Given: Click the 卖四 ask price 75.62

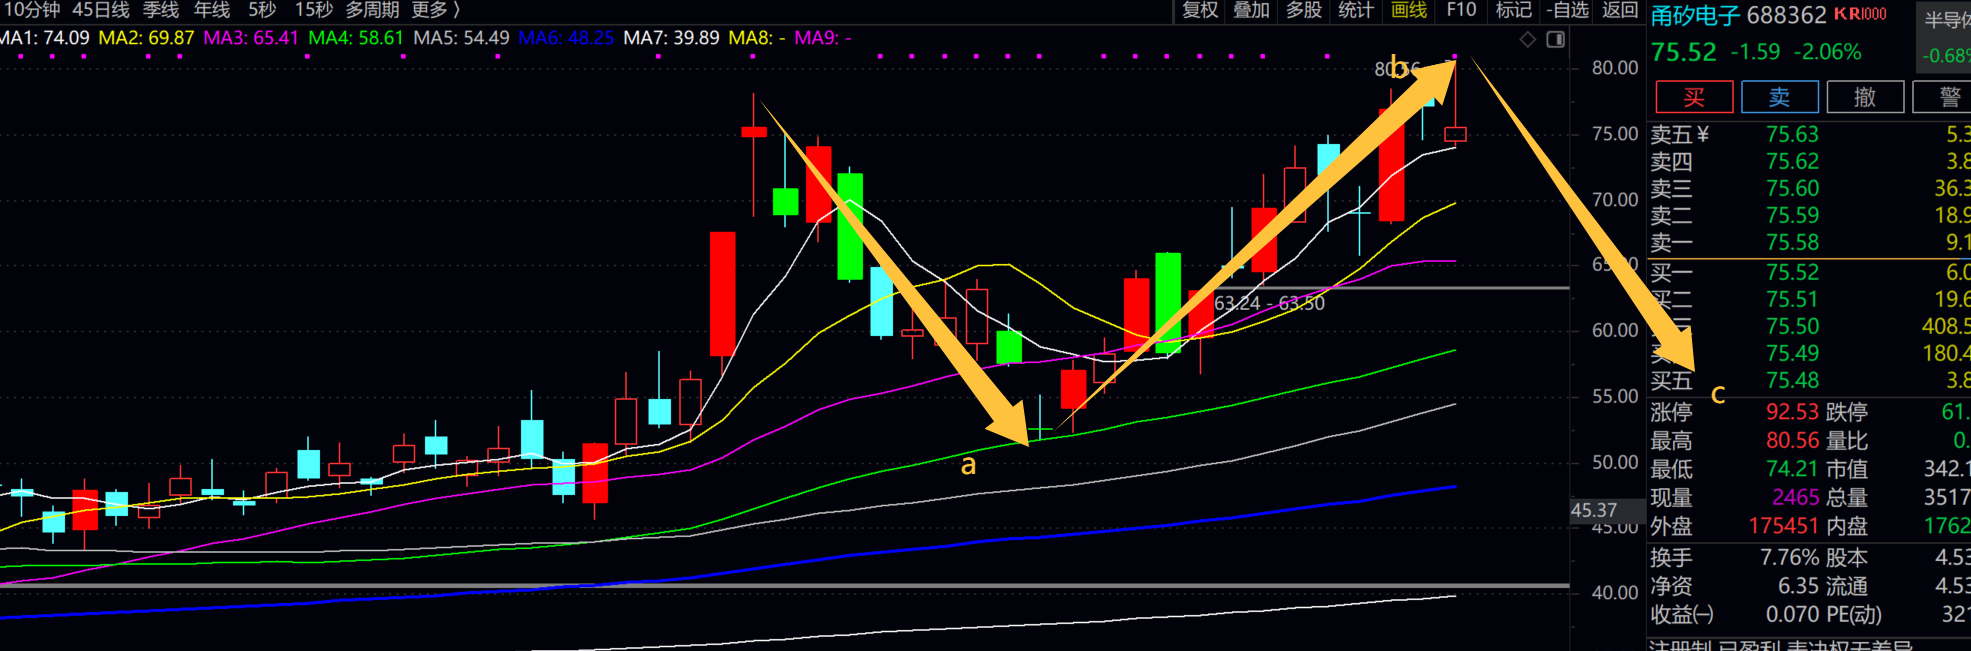Looking at the screenshot, I should point(1792,161).
